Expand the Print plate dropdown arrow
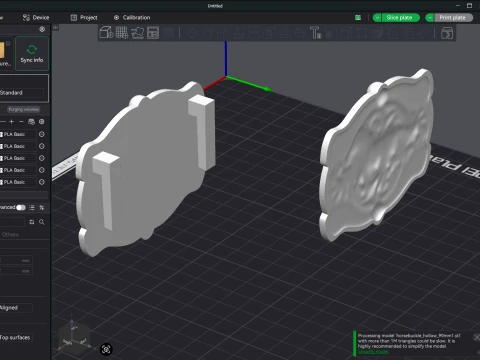Screen dimensions: 480x360 (430, 17)
